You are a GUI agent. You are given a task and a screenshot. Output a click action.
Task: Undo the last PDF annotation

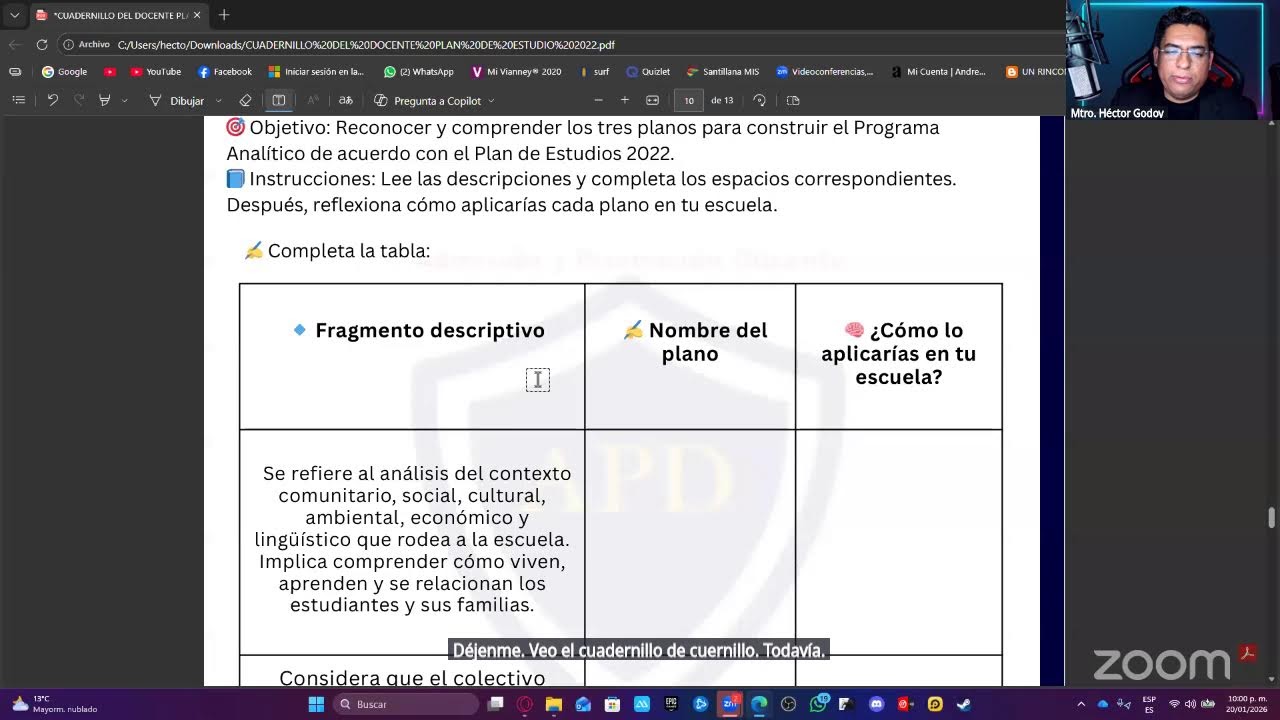[52, 100]
